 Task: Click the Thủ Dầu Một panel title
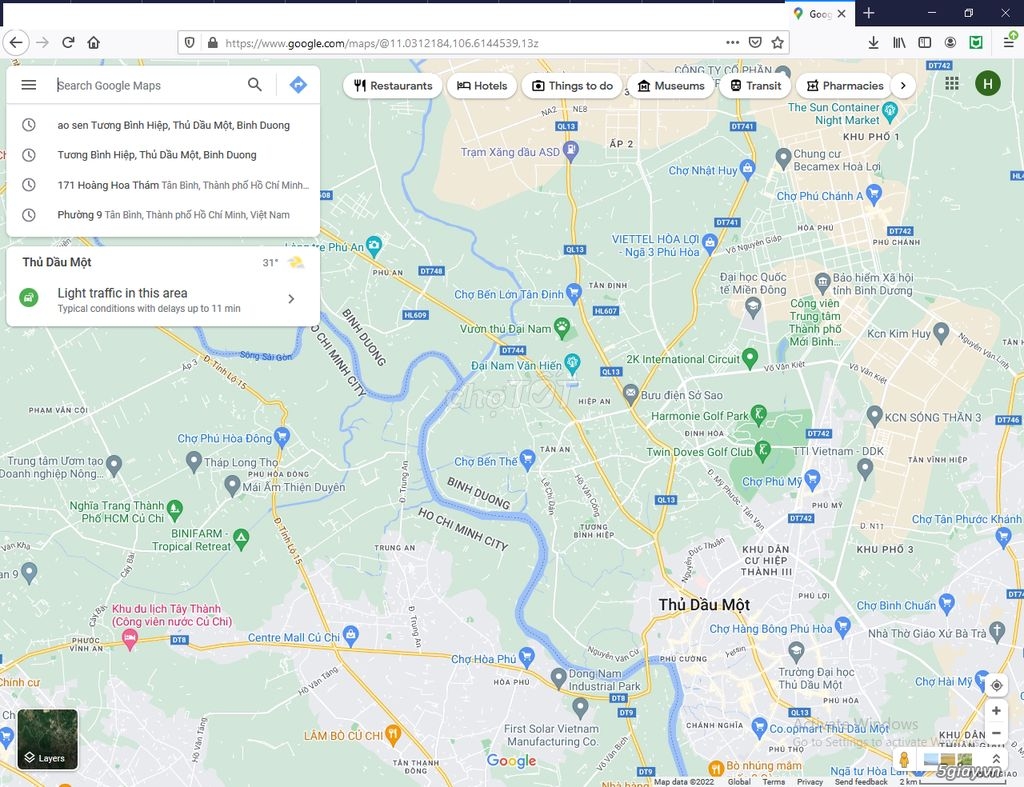click(x=57, y=262)
